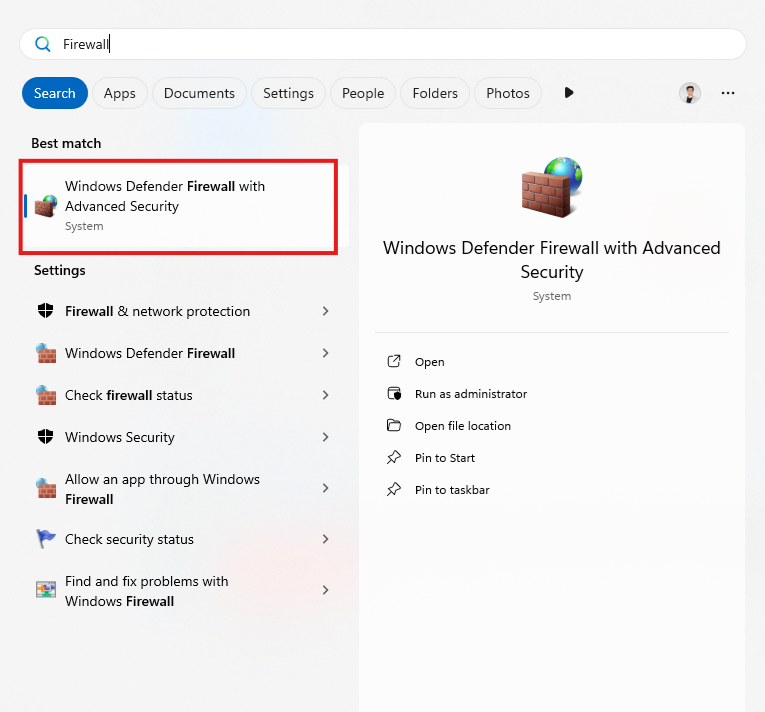Select Open file location
This screenshot has width=765, height=712.
click(x=462, y=426)
